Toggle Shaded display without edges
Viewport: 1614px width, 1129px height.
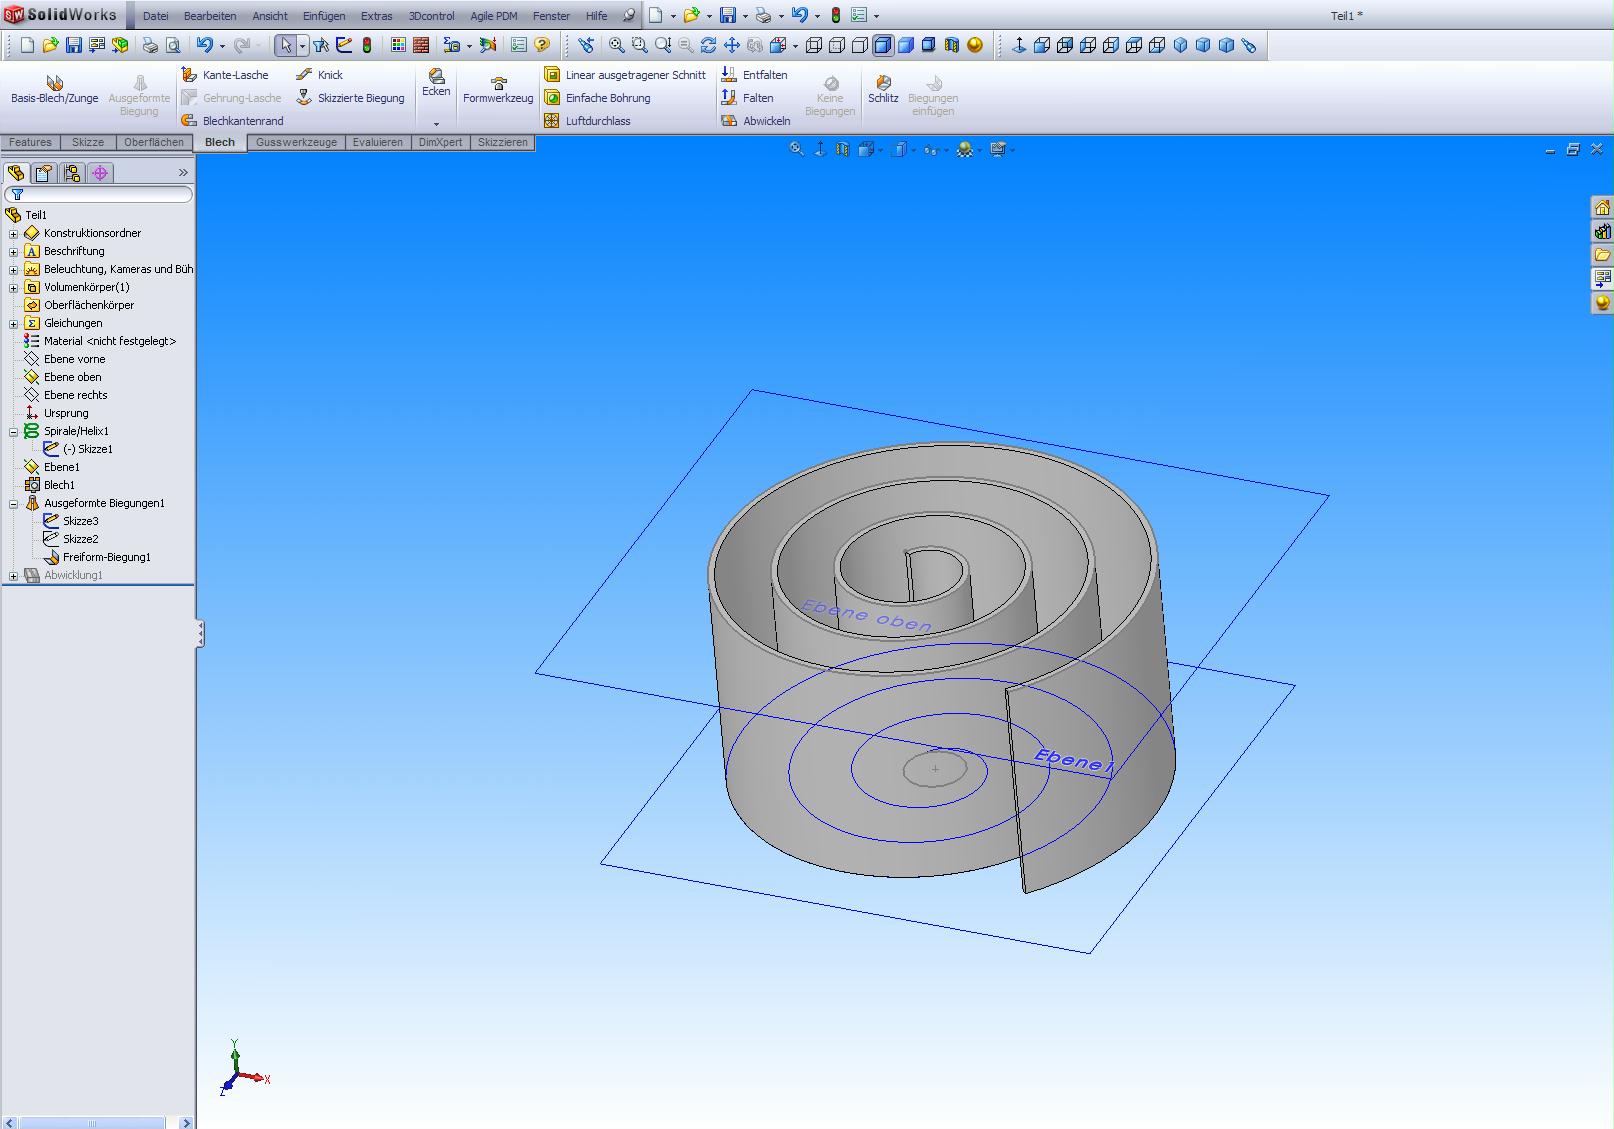906,45
